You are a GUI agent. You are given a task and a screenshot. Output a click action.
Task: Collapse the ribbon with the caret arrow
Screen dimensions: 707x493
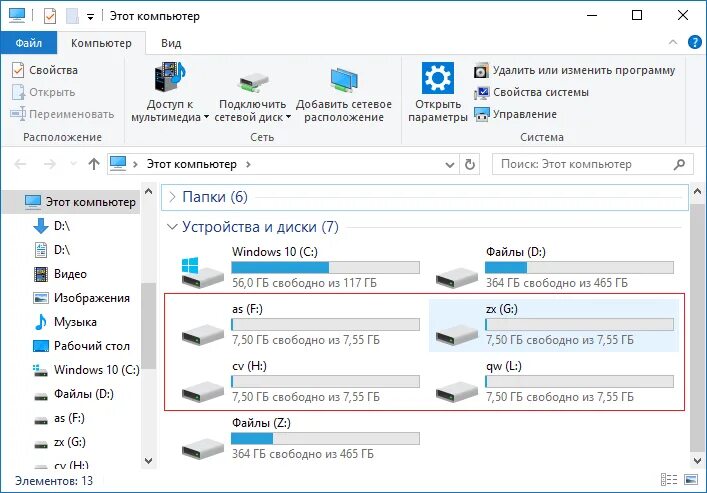[673, 42]
